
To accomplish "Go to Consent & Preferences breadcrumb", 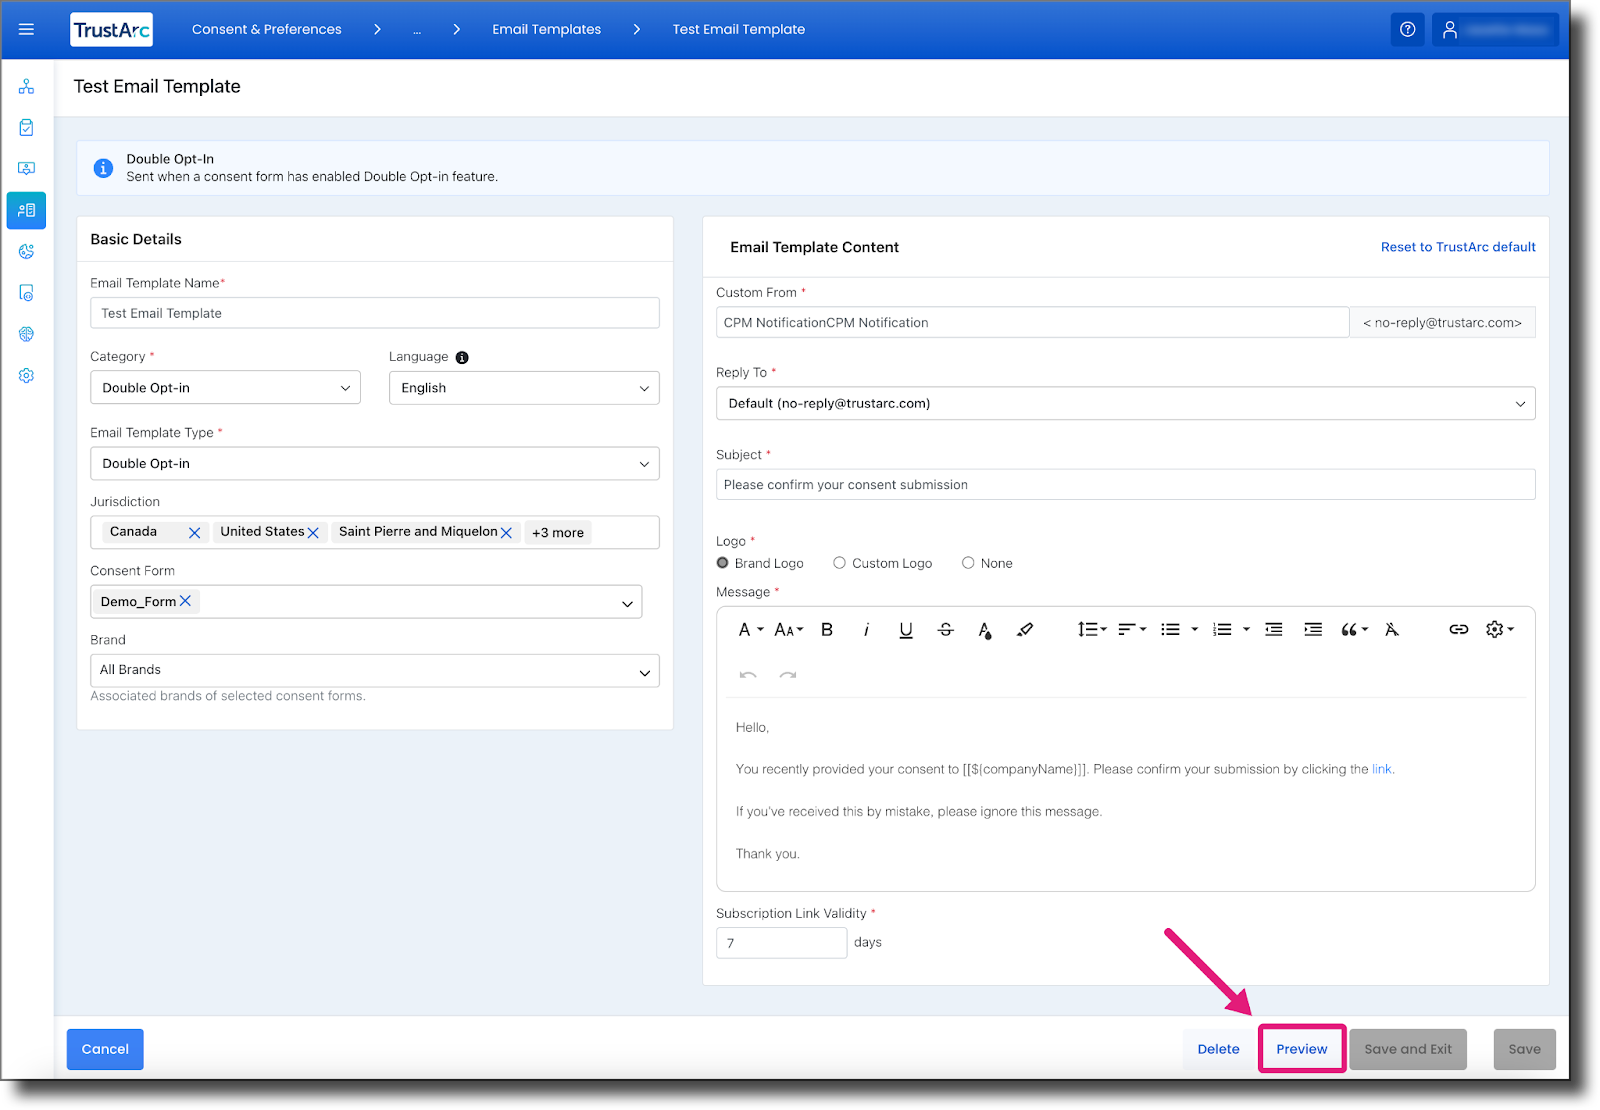I will (267, 30).
